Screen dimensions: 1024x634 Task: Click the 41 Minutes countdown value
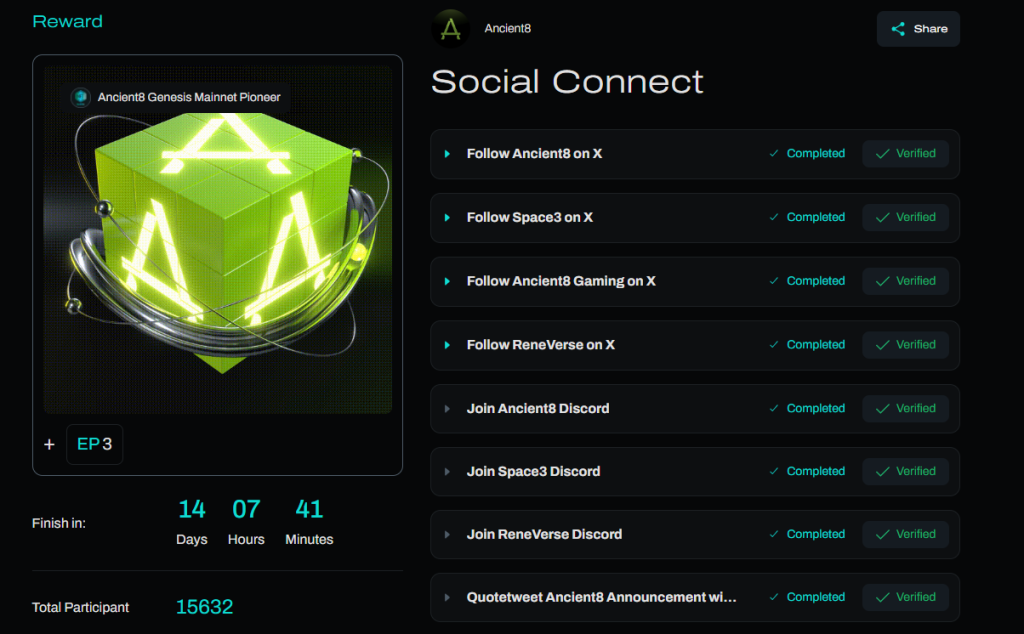[x=309, y=509]
